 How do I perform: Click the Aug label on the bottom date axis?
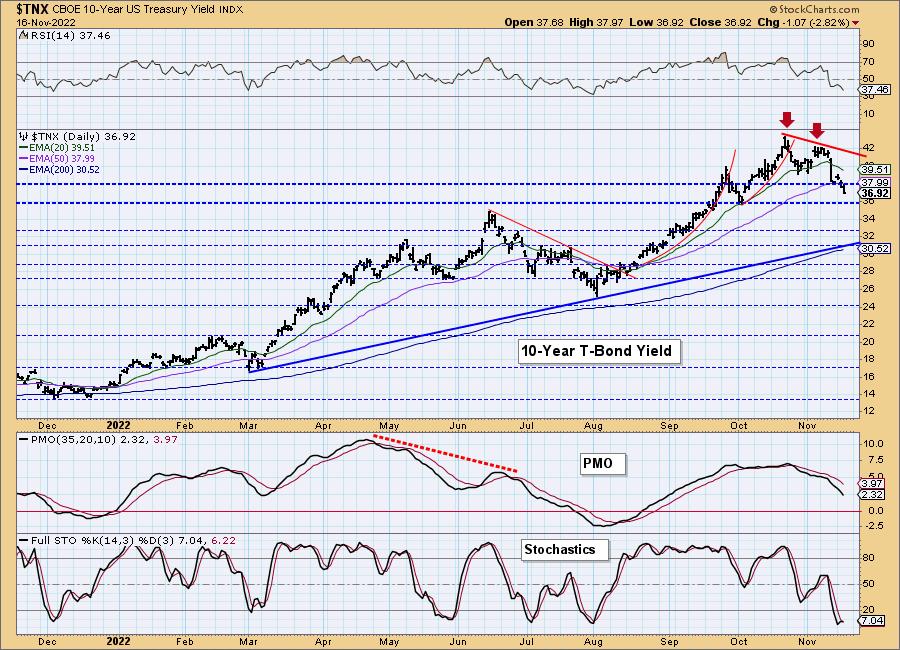(593, 641)
